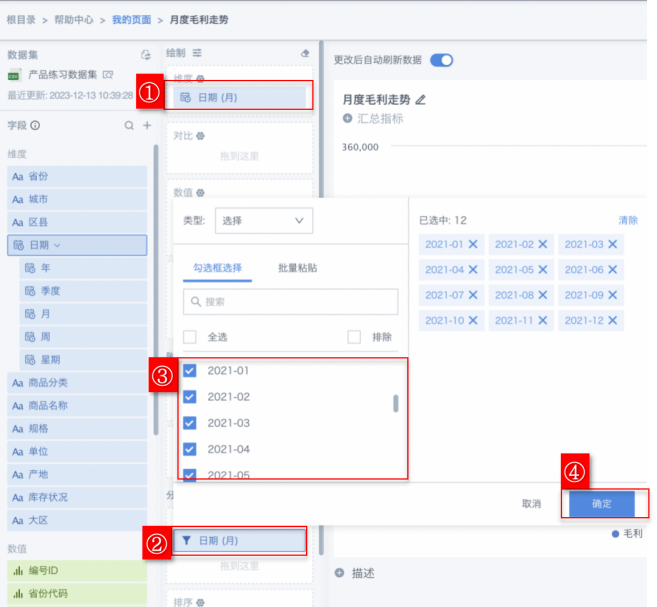The width and height of the screenshot is (657, 607).
Task: Add a new field with plus icon
Action: pos(146,126)
